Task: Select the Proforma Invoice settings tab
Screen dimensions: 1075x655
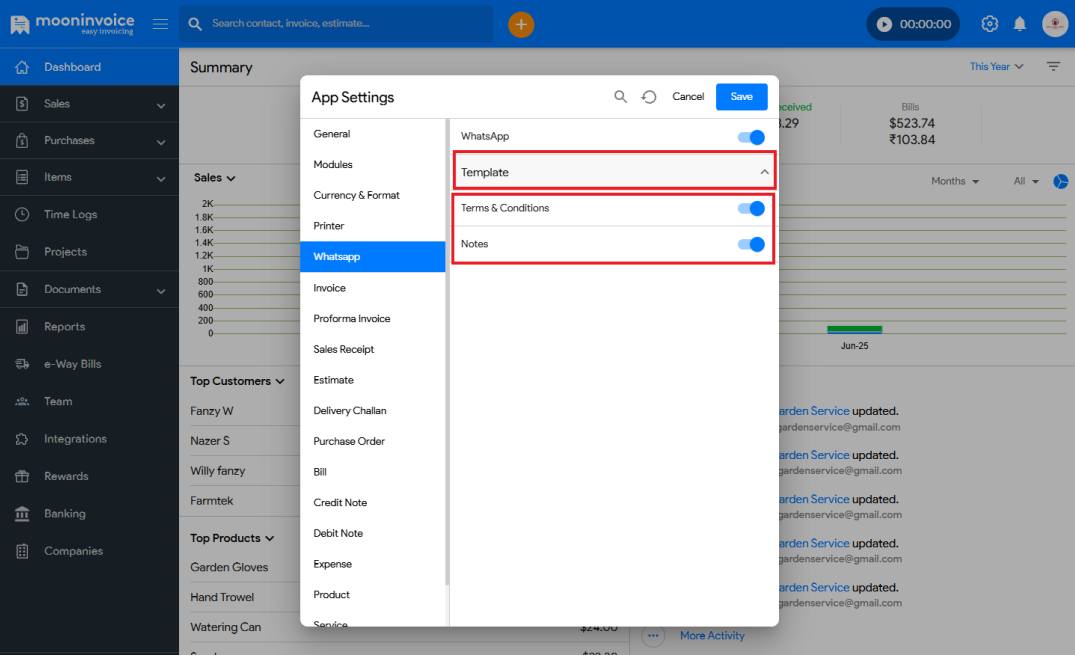Action: click(x=373, y=319)
